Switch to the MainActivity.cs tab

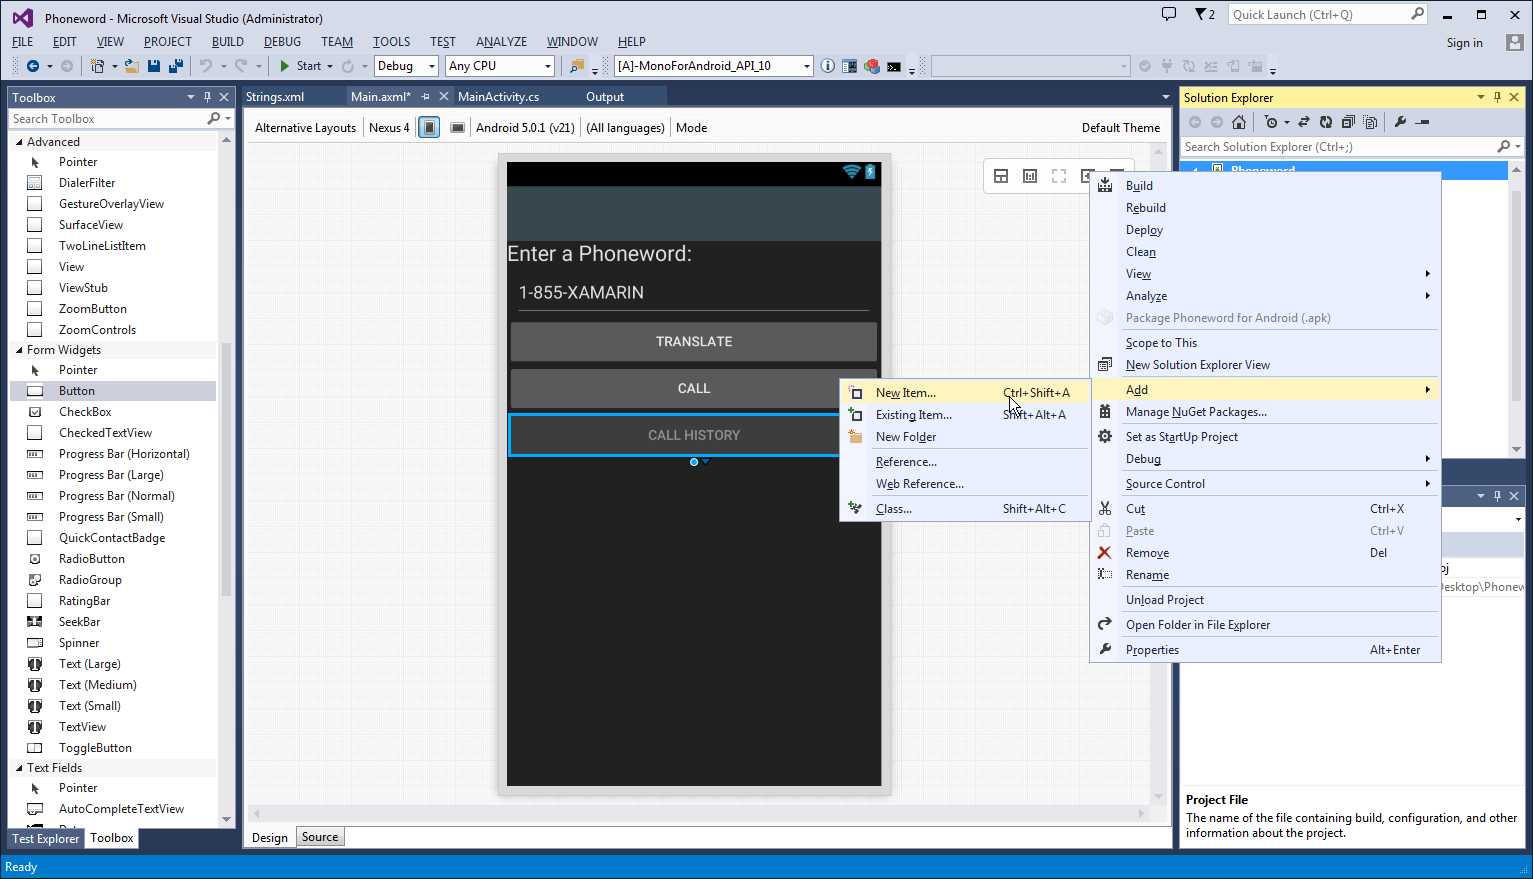point(498,97)
